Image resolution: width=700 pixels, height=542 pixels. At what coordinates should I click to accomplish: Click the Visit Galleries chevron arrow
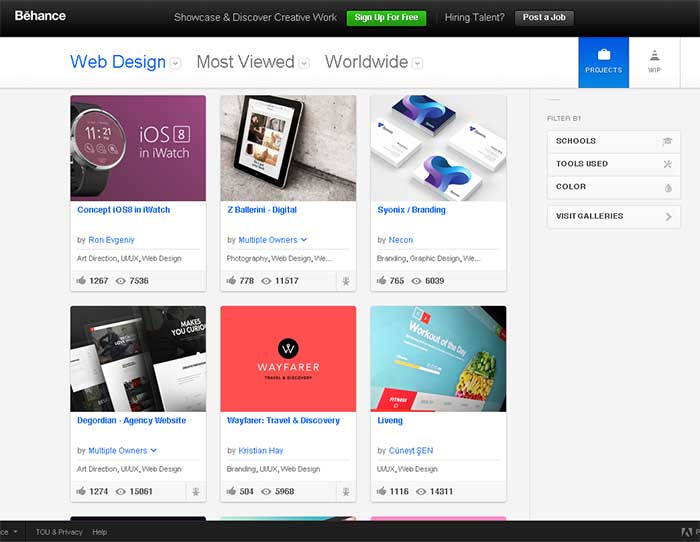click(x=668, y=217)
